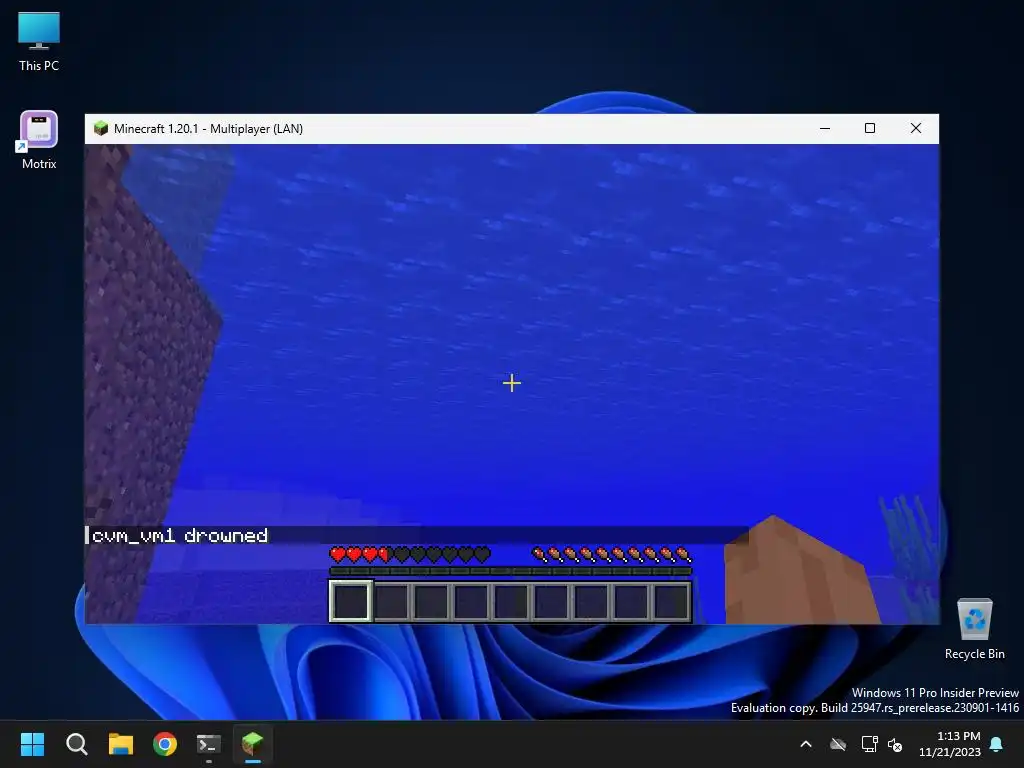Click the Minecraft window title text
The width and height of the screenshot is (1024, 768).
[x=208, y=129]
